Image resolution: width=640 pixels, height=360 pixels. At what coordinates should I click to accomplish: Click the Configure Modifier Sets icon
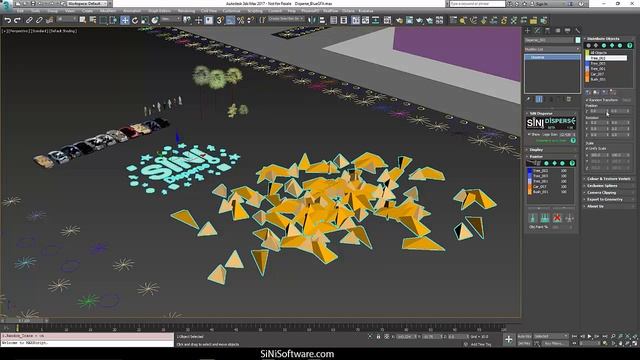[569, 99]
